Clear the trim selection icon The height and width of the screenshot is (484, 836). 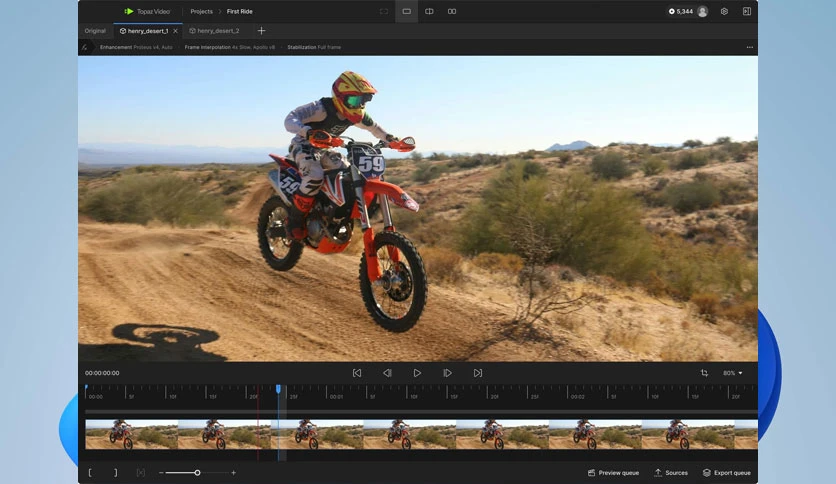[141, 473]
